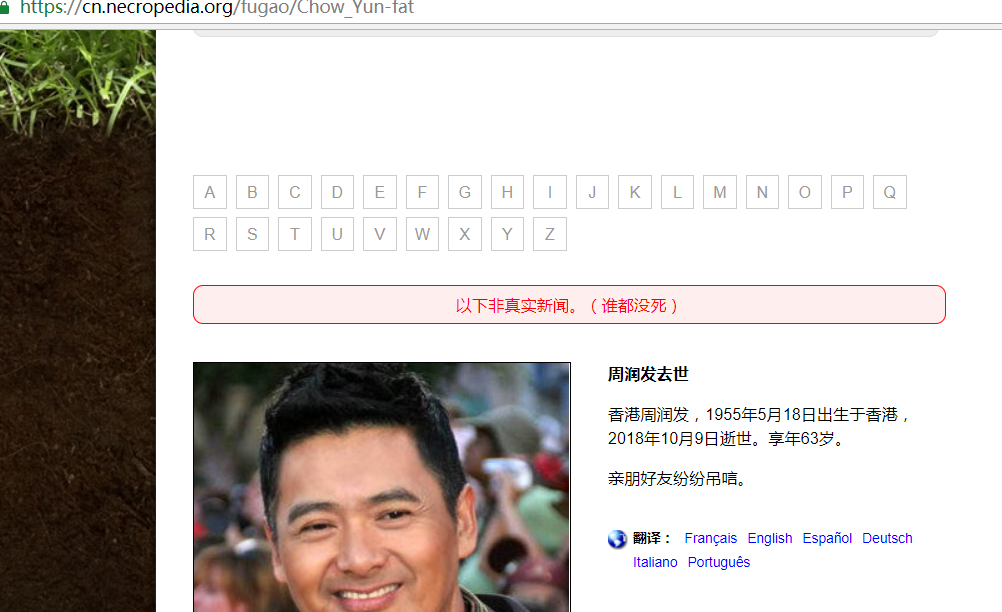Go to letter H listing
Viewport: 1002px width, 612px height.
click(507, 192)
